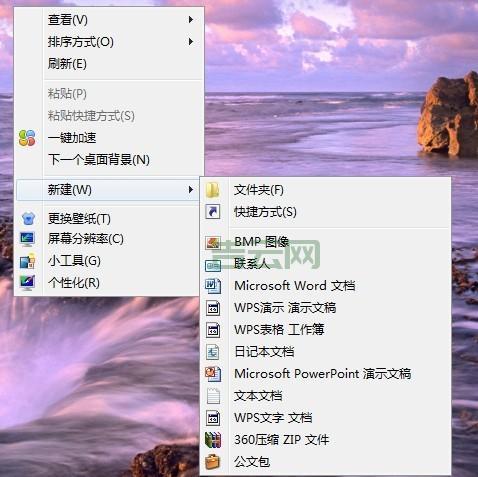Create a new 公文包
Viewport: 478px width, 477px height.
point(325,462)
